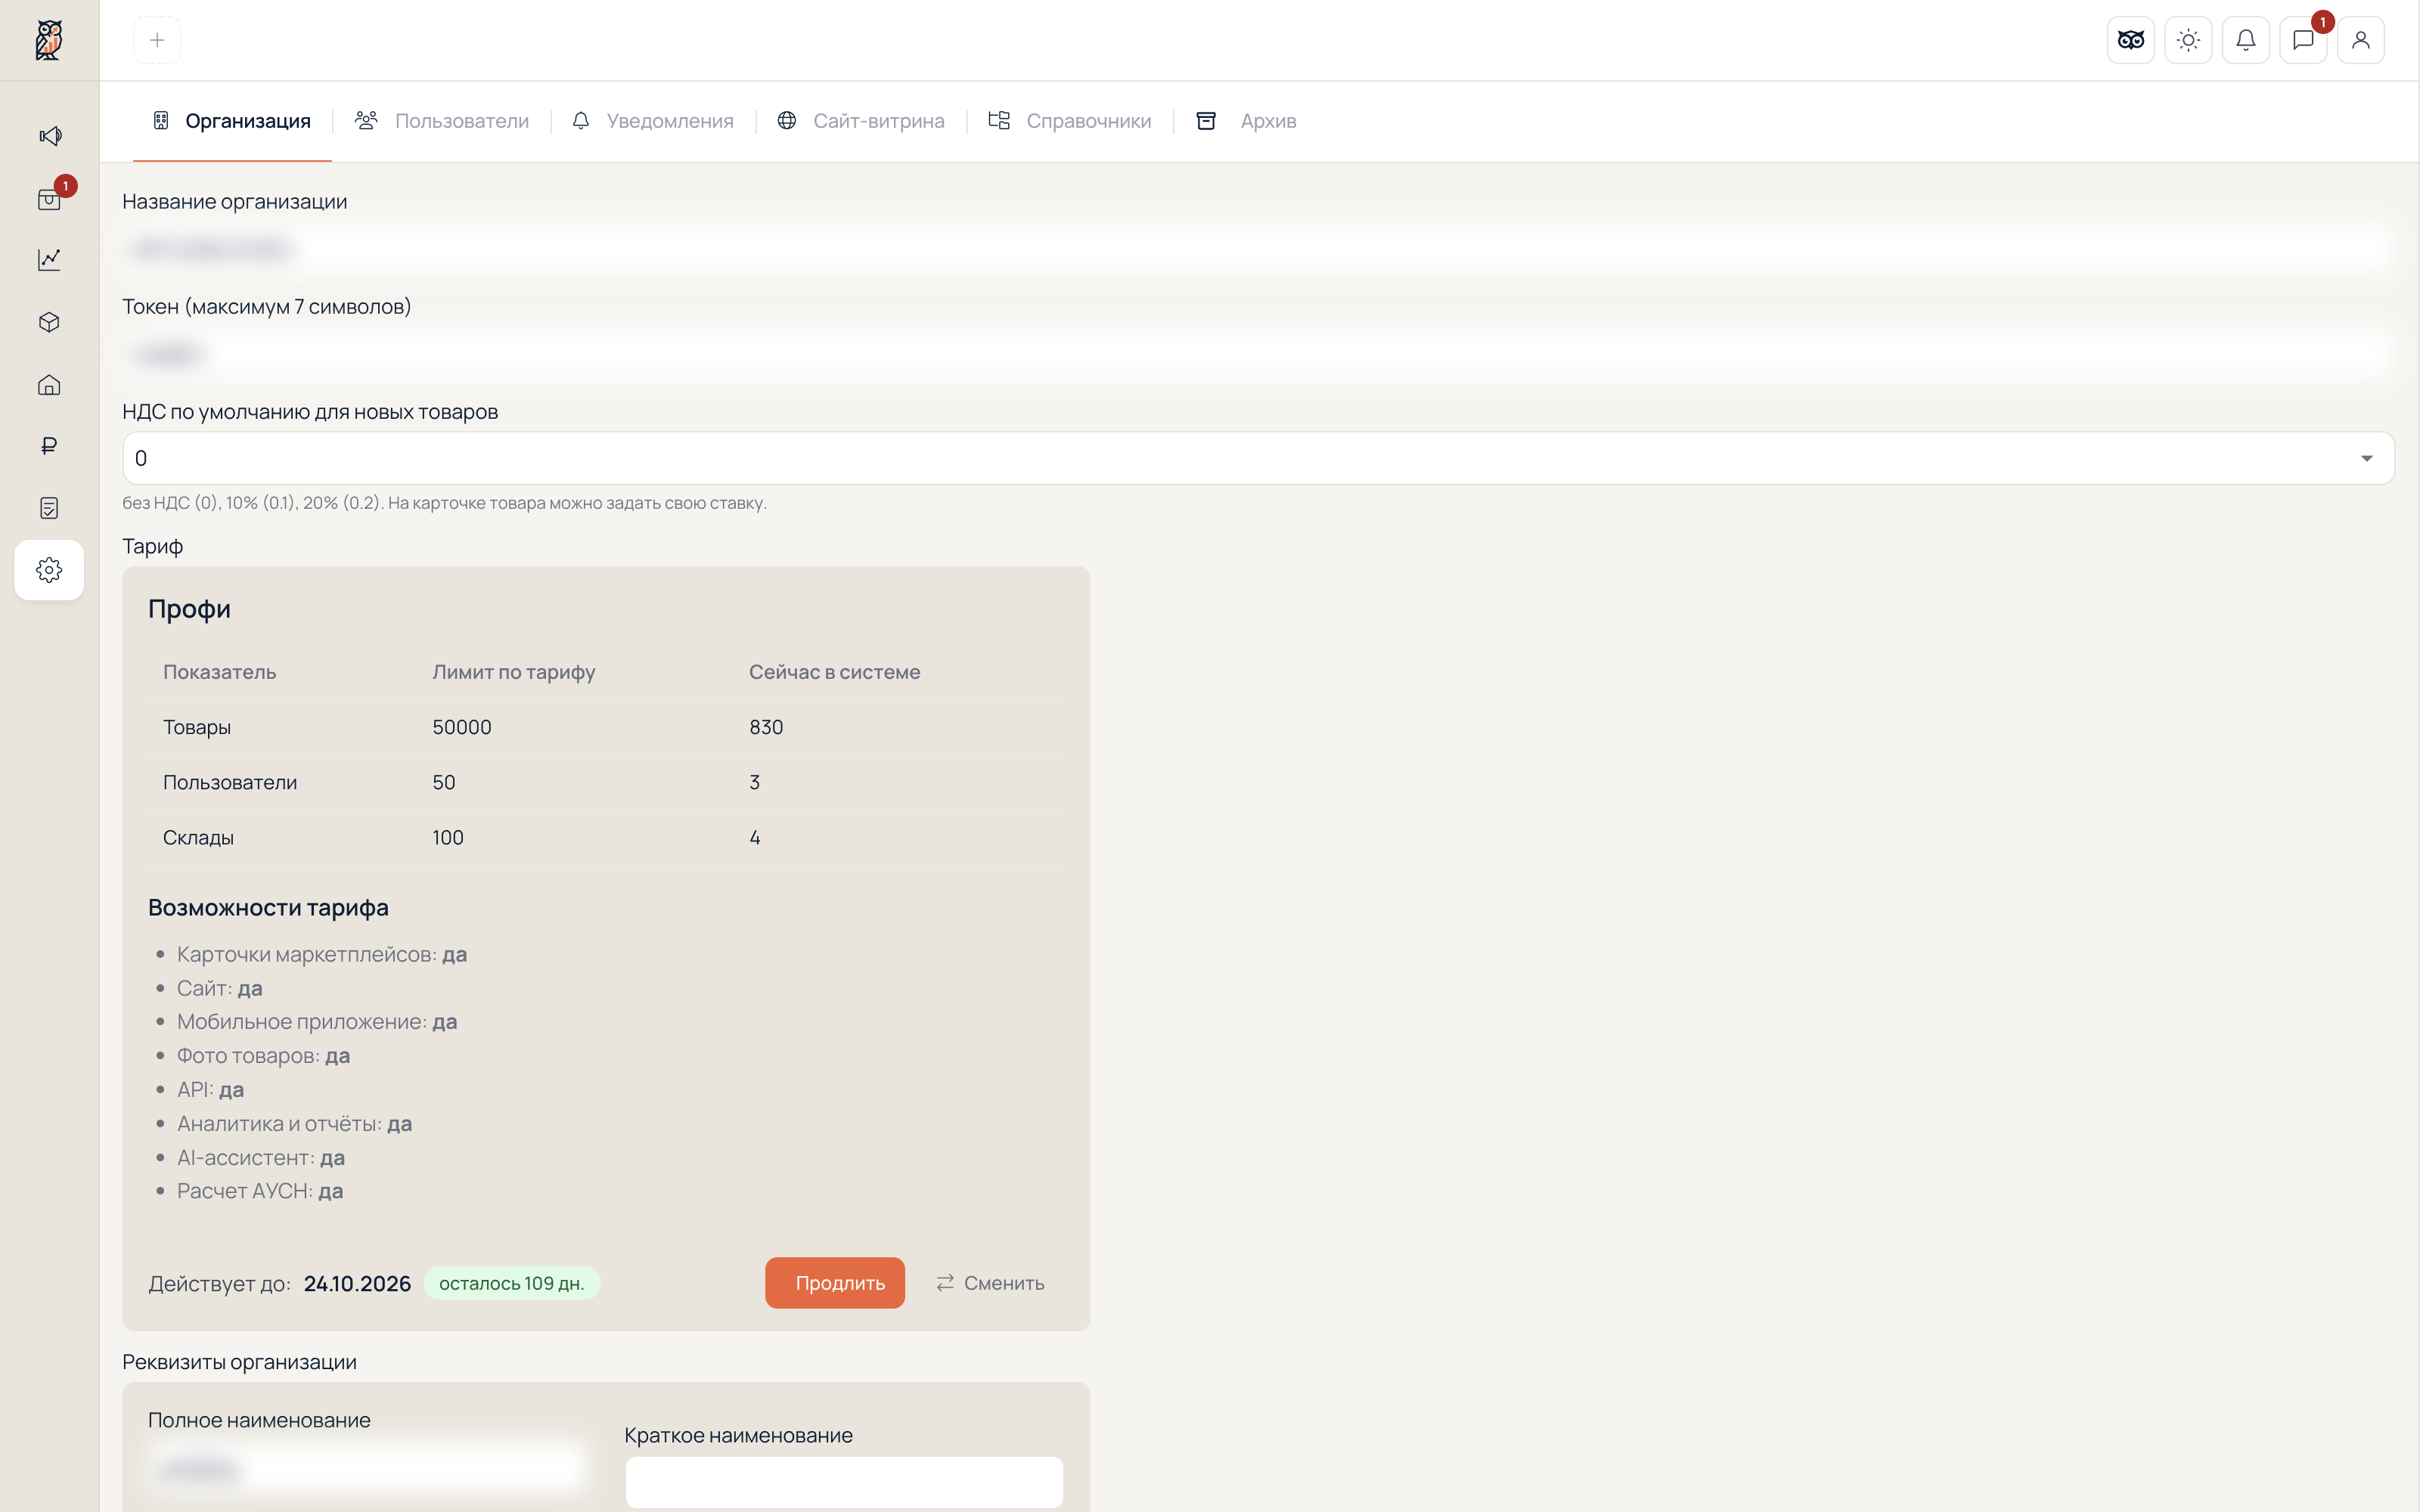Screen dimensions: 2420x1512
Task: Open the warehouse house icon in sidebar
Action: coord(49,385)
